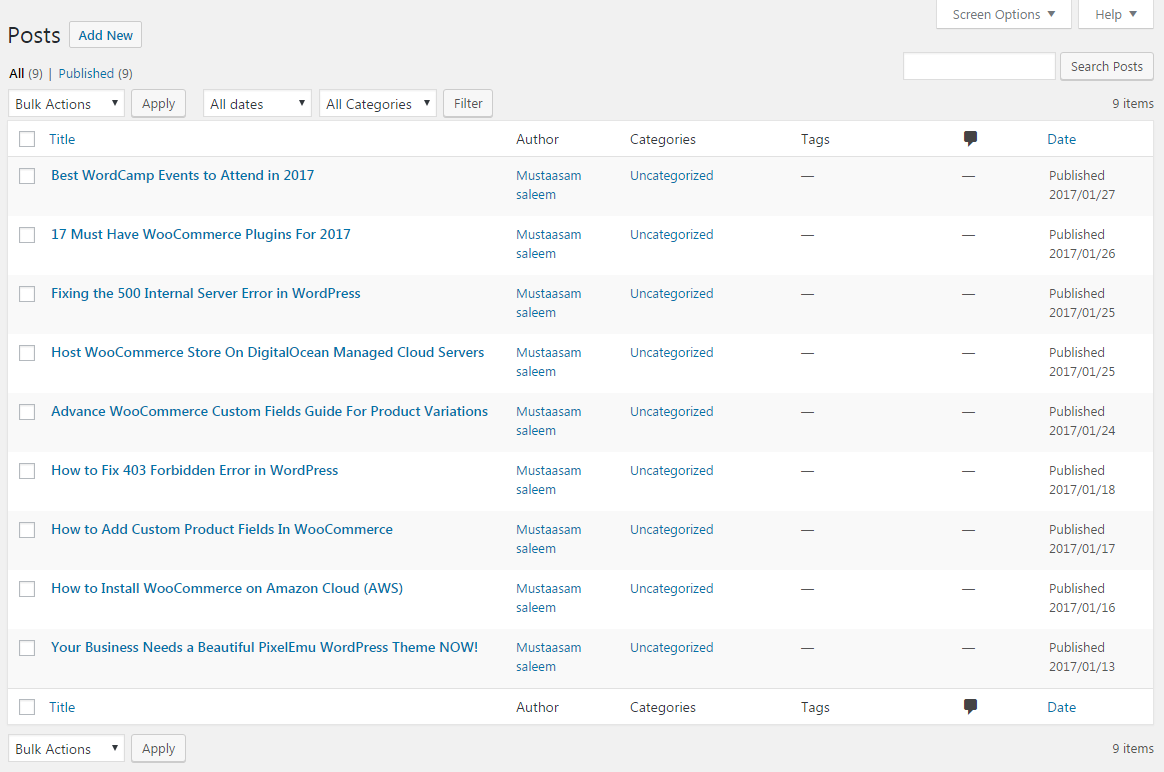The image size is (1164, 772).
Task: Toggle checkbox beside PixelEmu WordPress Theme post
Action: tap(27, 648)
